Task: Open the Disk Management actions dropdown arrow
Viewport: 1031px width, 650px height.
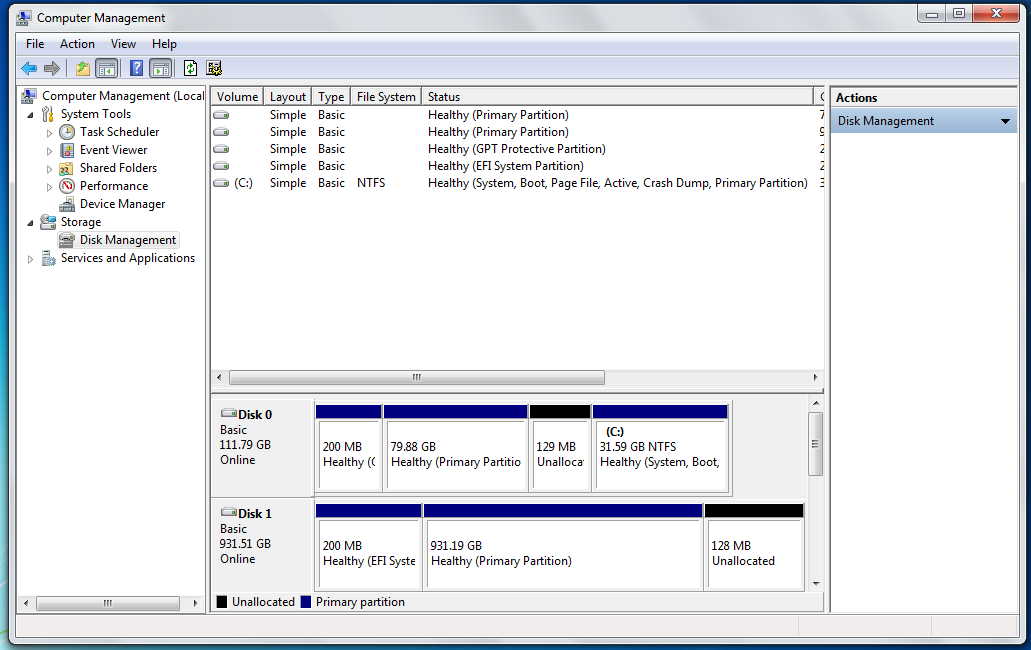Action: [x=1005, y=122]
